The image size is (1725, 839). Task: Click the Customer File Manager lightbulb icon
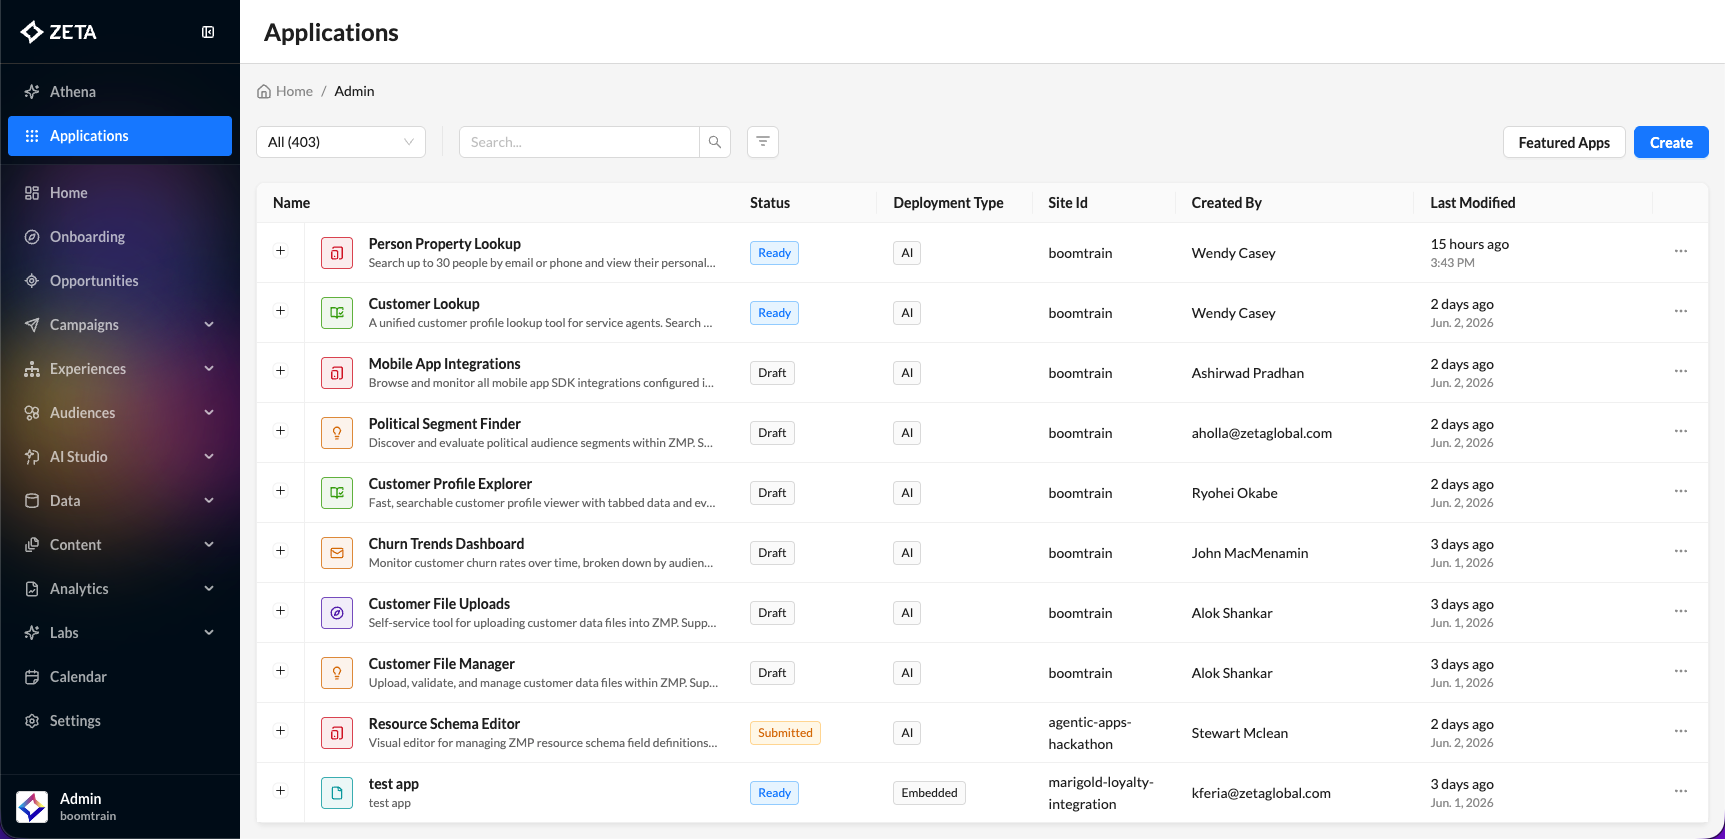coord(337,673)
